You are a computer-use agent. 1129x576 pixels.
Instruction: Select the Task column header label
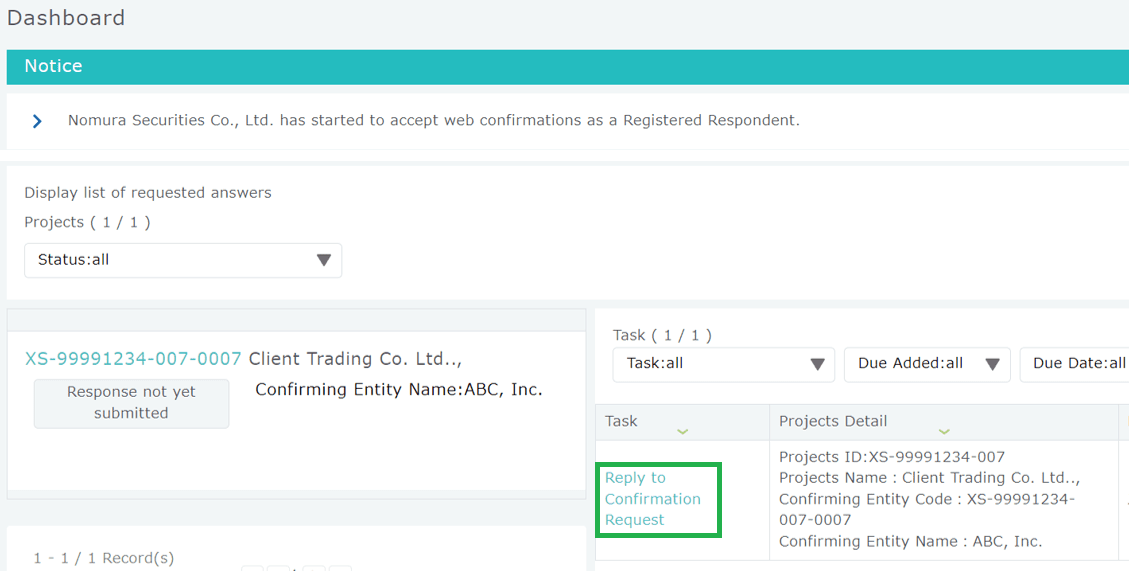[621, 421]
